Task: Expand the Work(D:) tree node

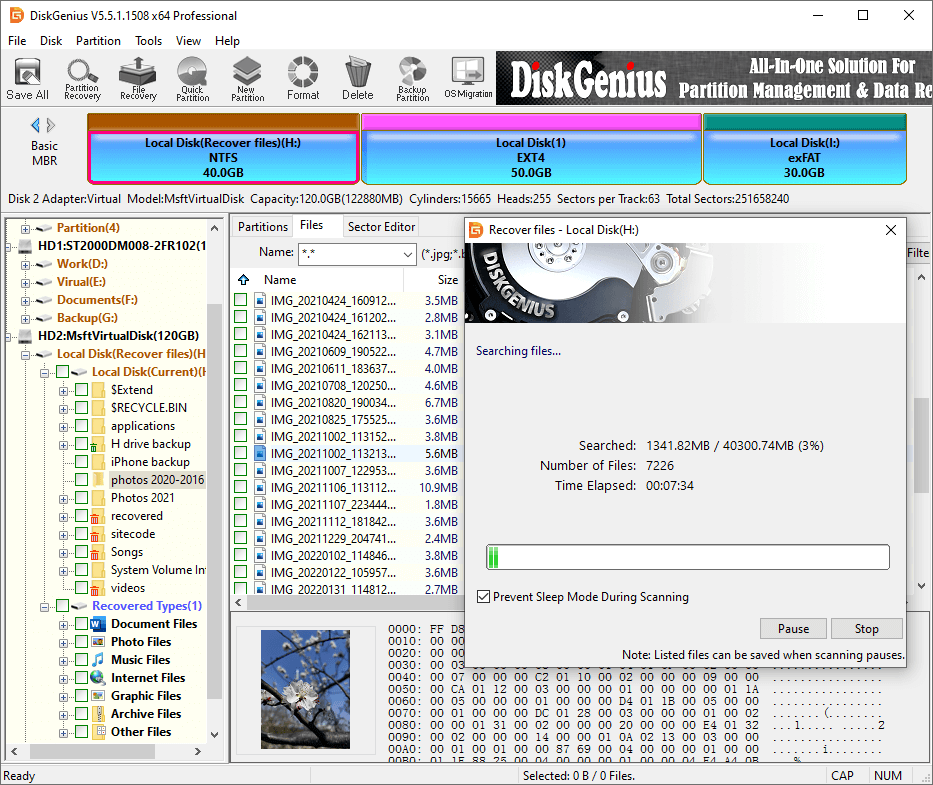Action: [x=25, y=265]
